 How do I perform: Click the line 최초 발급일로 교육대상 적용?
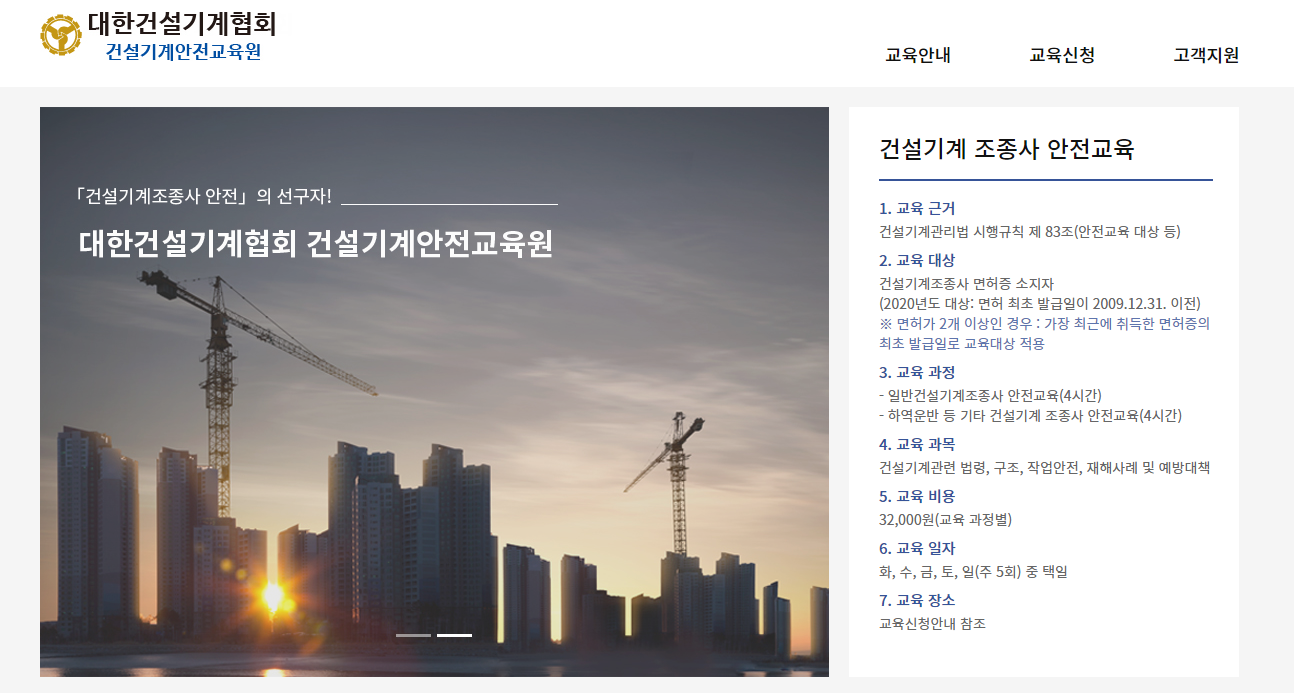[962, 343]
